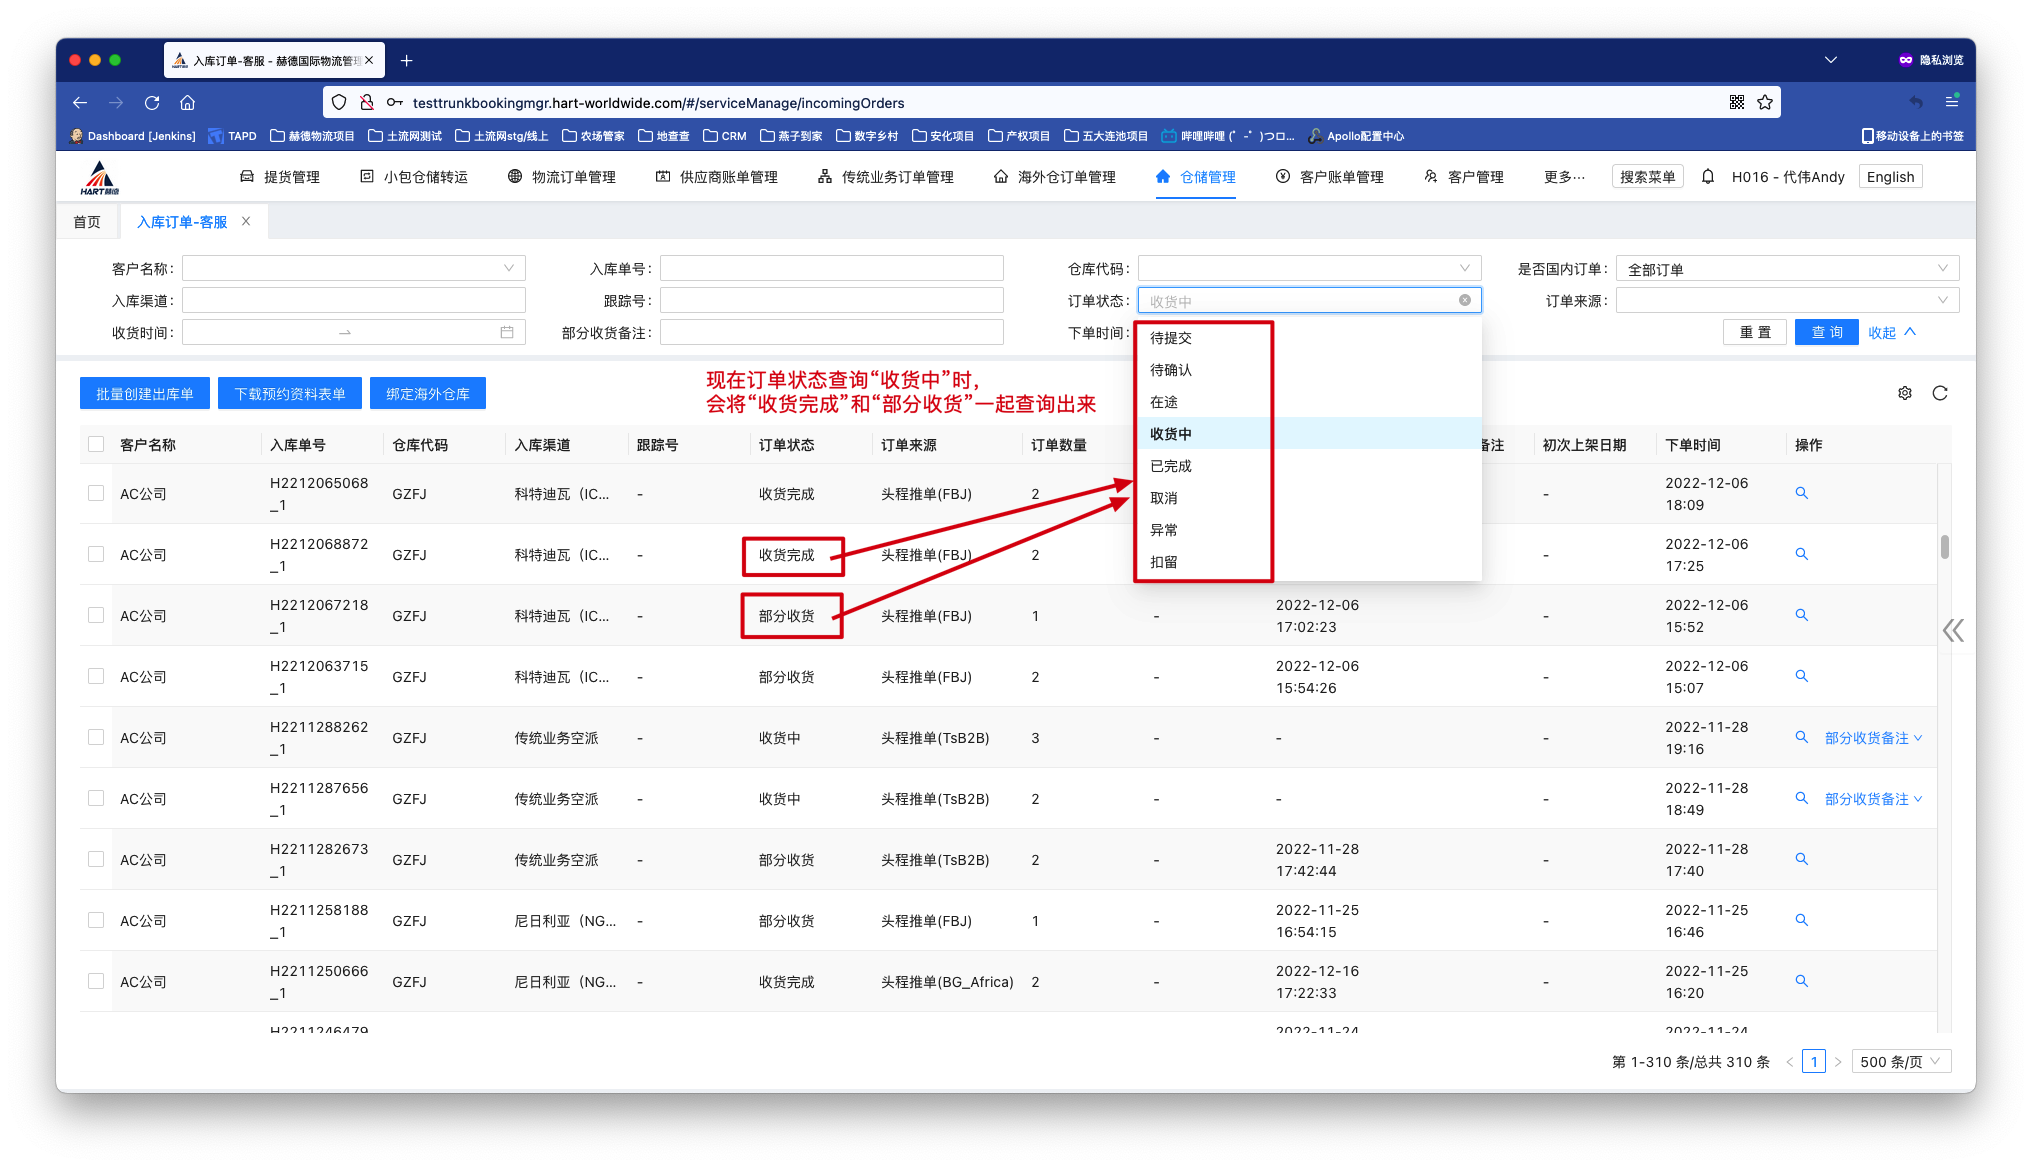Click the 查询 search button

pos(1826,332)
